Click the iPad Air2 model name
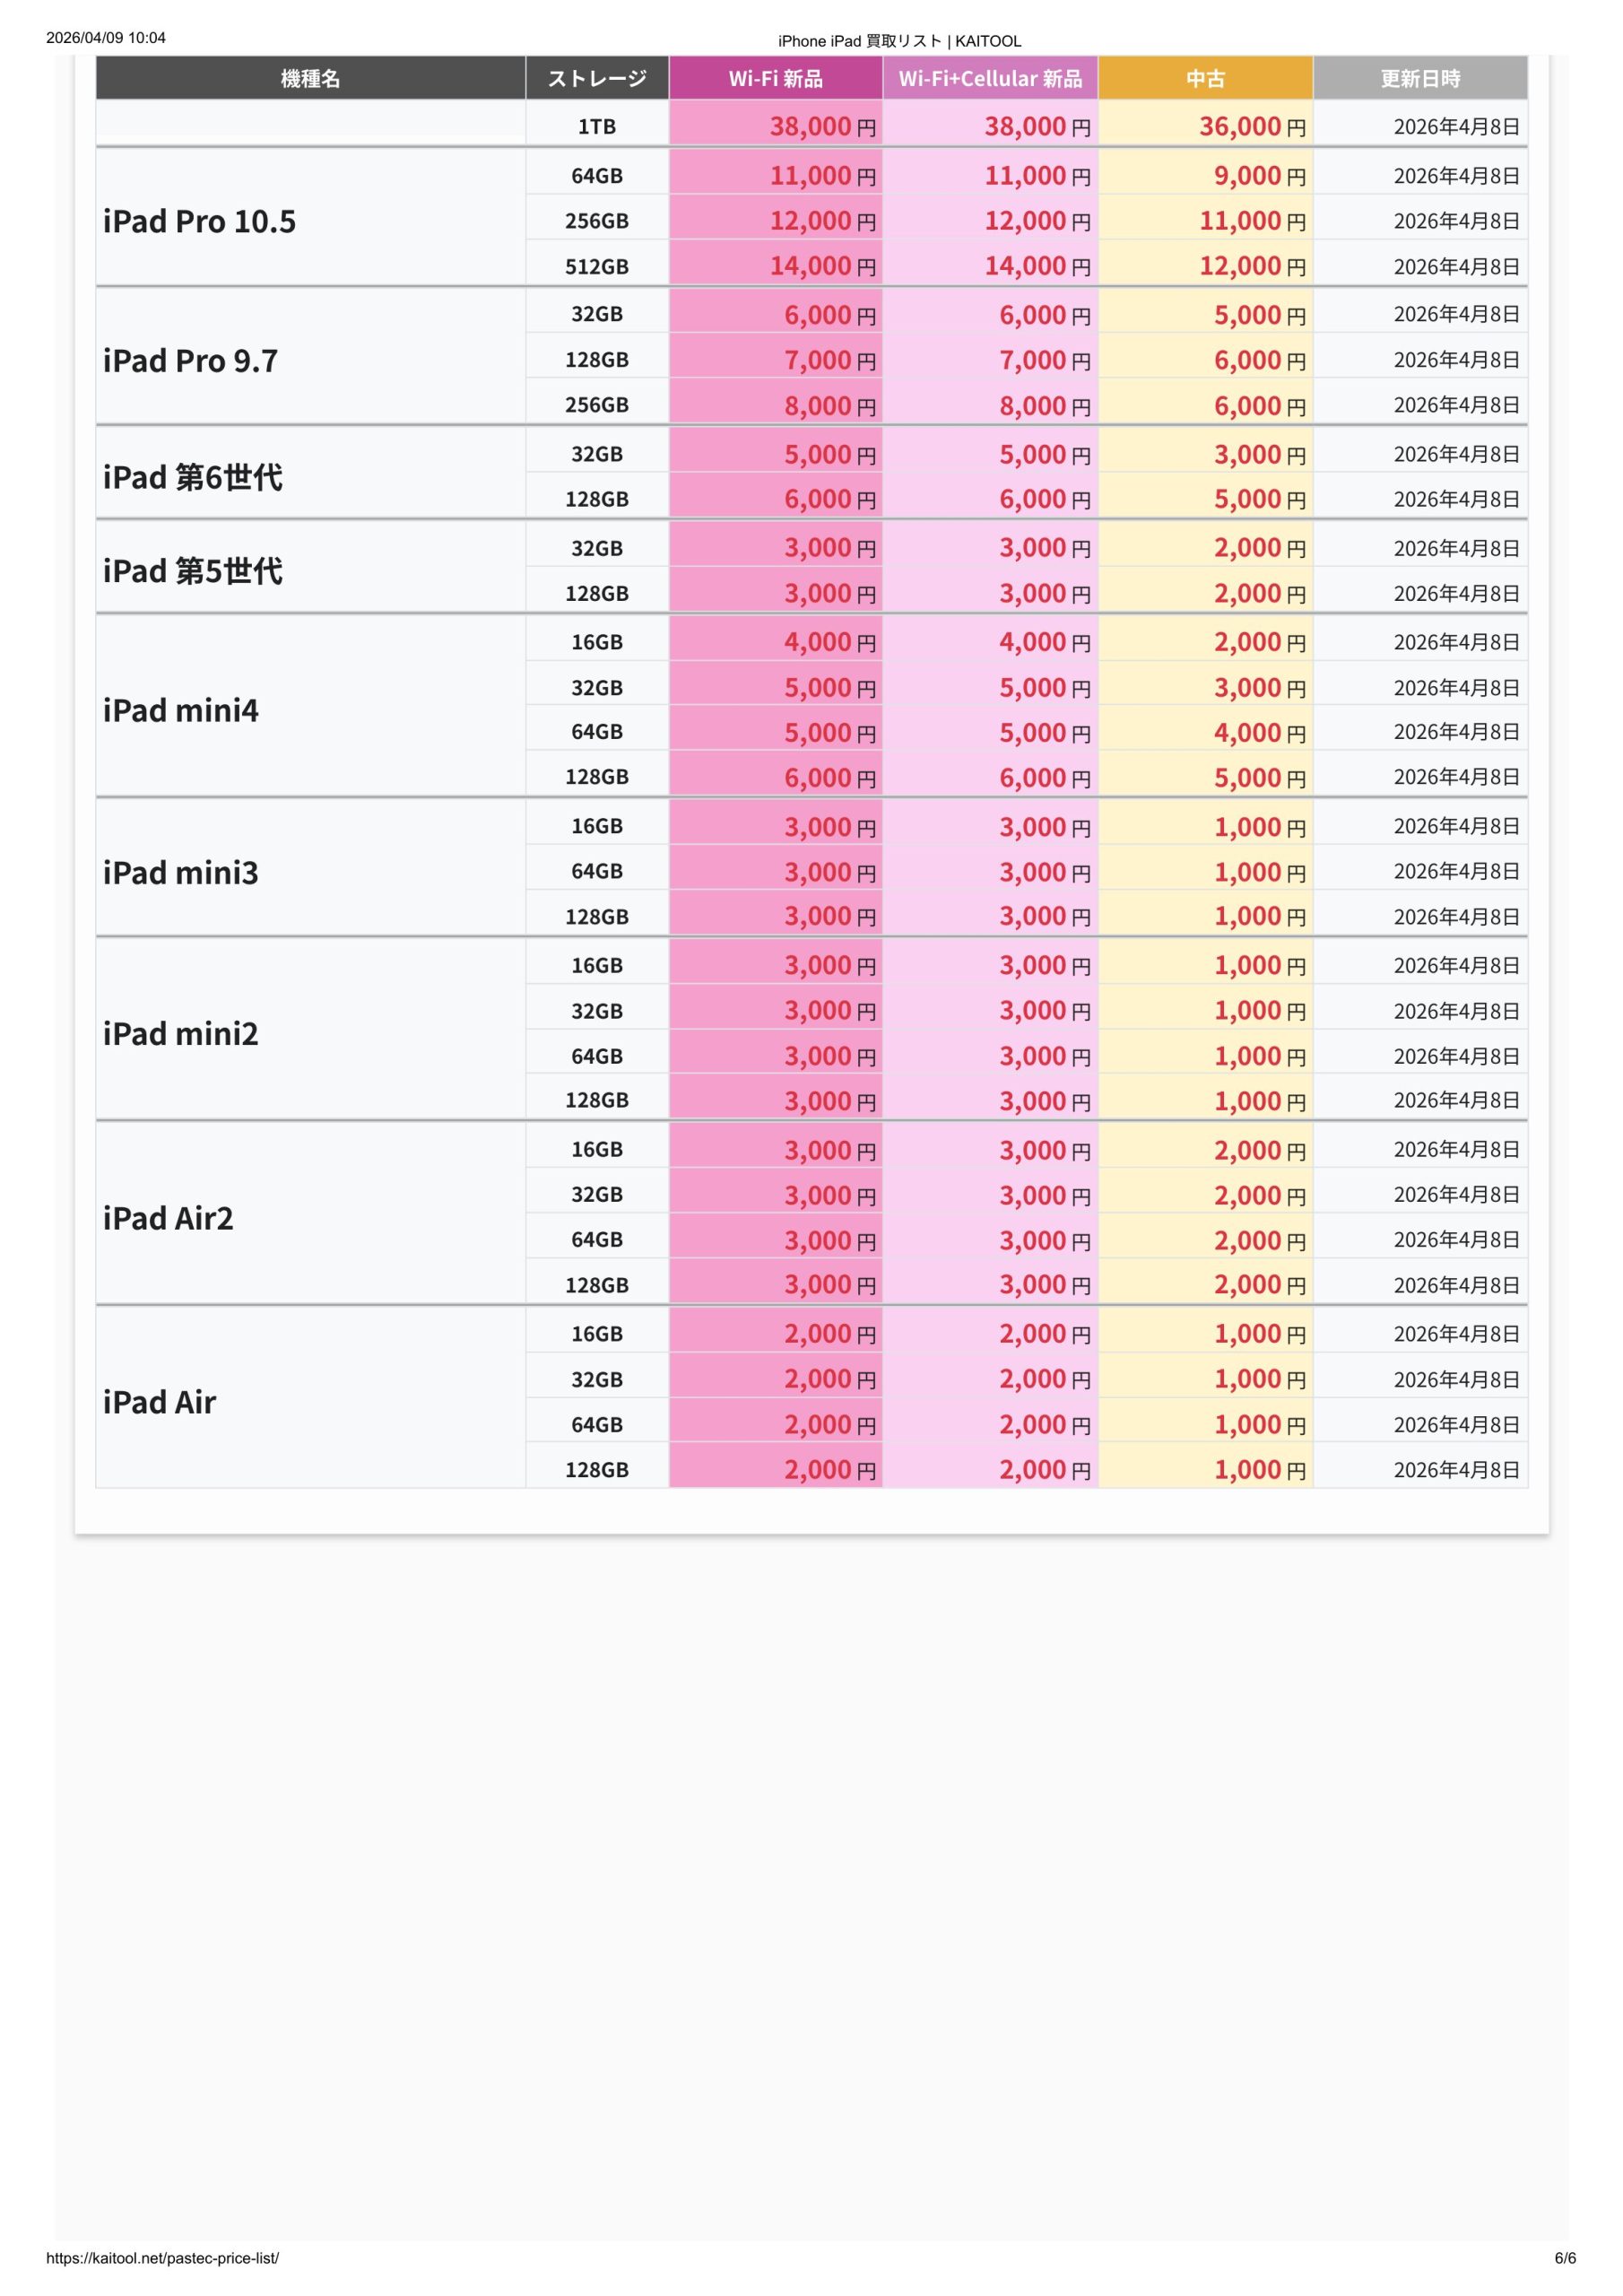1623x2296 pixels. tap(168, 1218)
